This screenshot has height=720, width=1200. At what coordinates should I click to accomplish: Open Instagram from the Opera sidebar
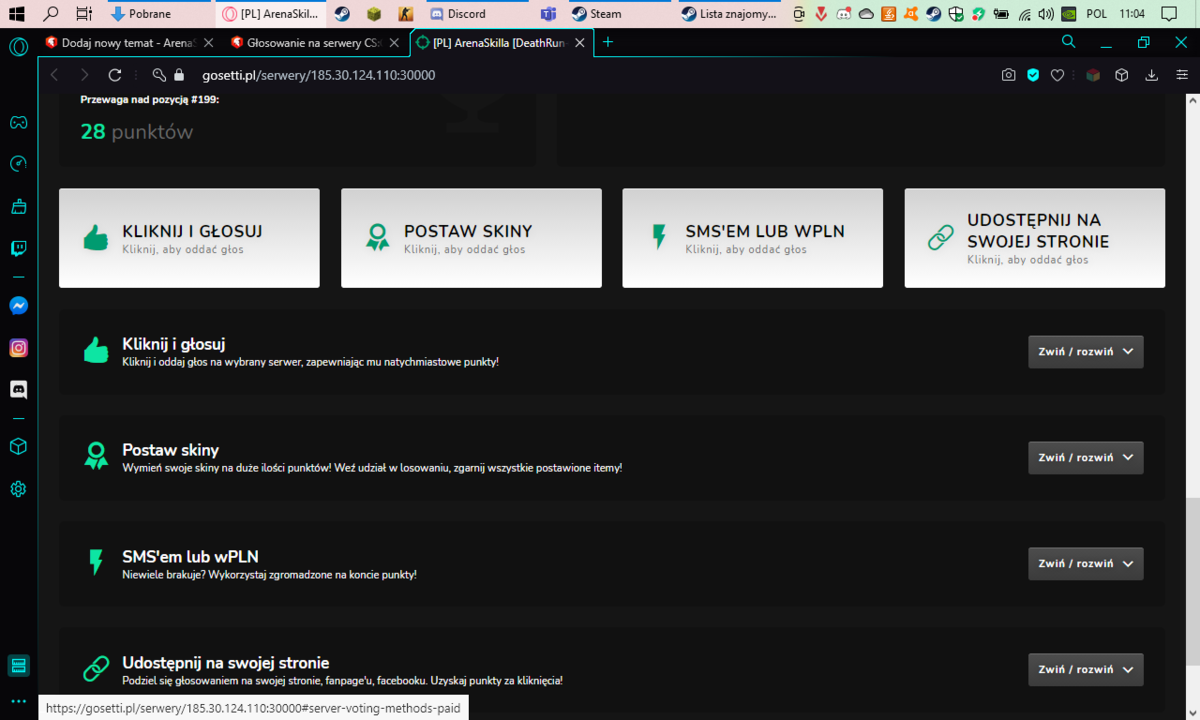pyautogui.click(x=18, y=348)
